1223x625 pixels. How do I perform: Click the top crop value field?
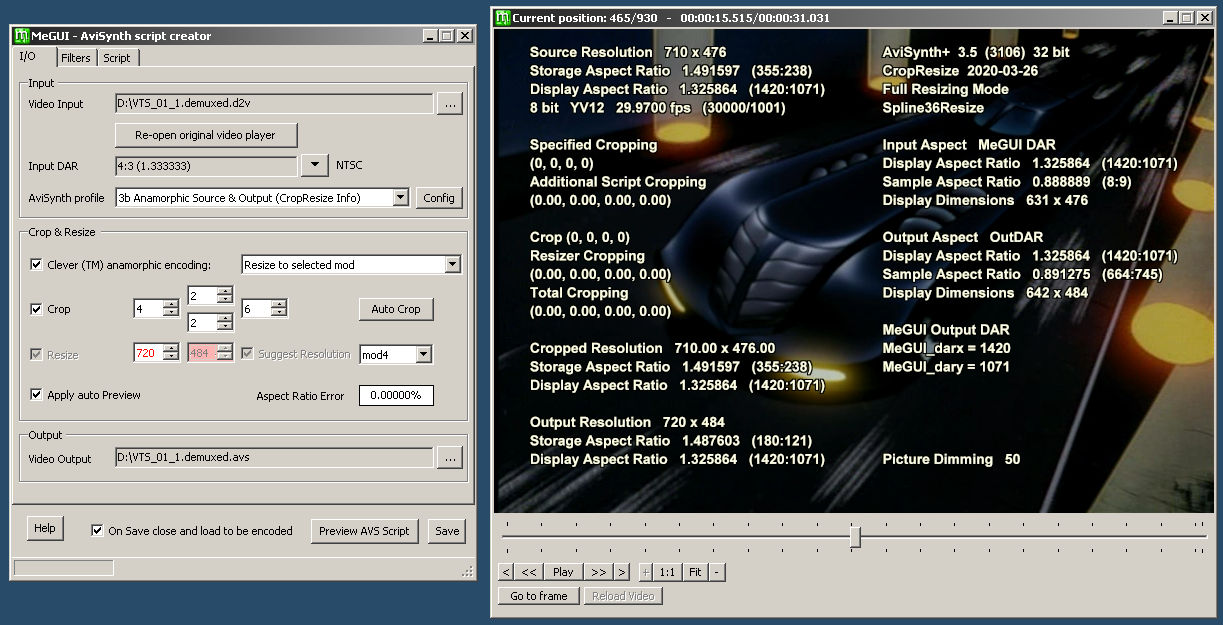click(x=202, y=295)
